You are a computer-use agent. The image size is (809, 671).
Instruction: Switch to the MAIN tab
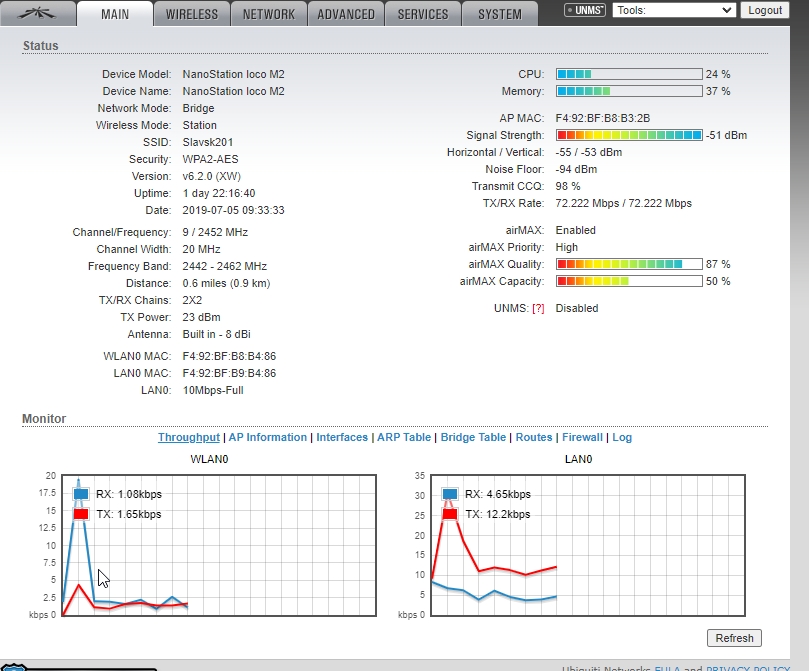coord(115,14)
